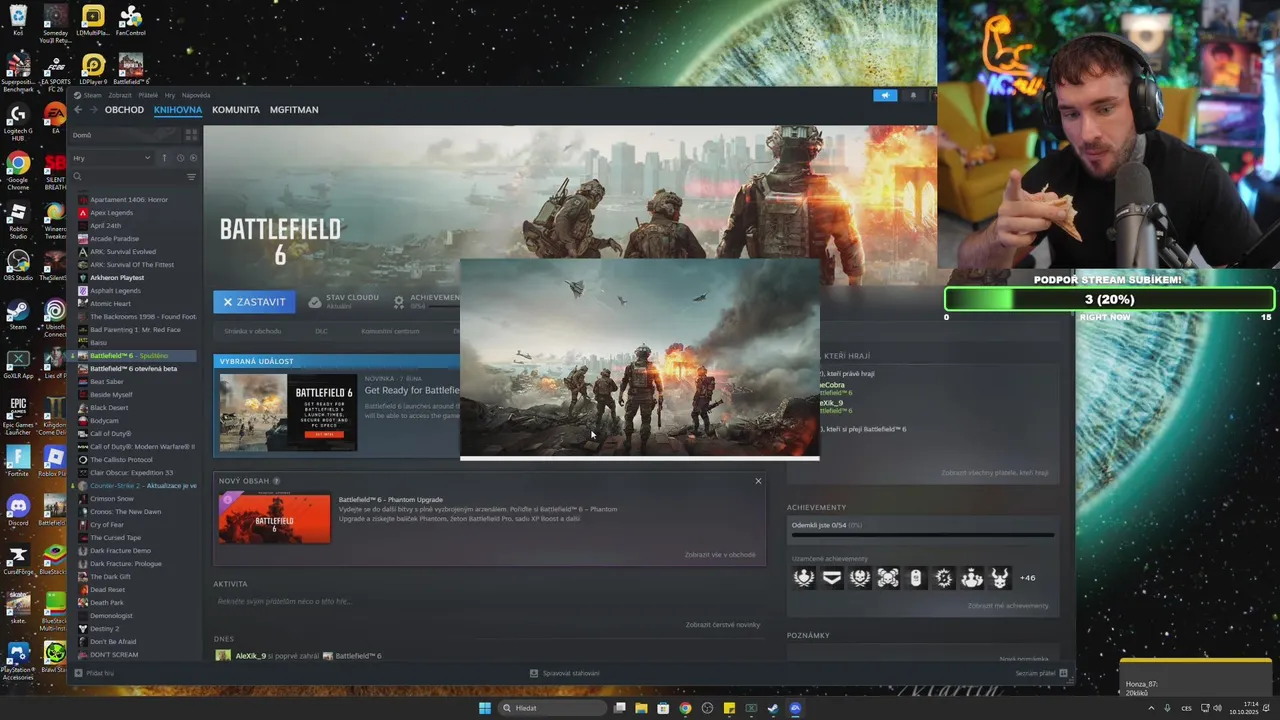Image resolution: width=1280 pixels, height=720 pixels.
Task: Open the OBCHOD store tab
Action: [x=124, y=110]
